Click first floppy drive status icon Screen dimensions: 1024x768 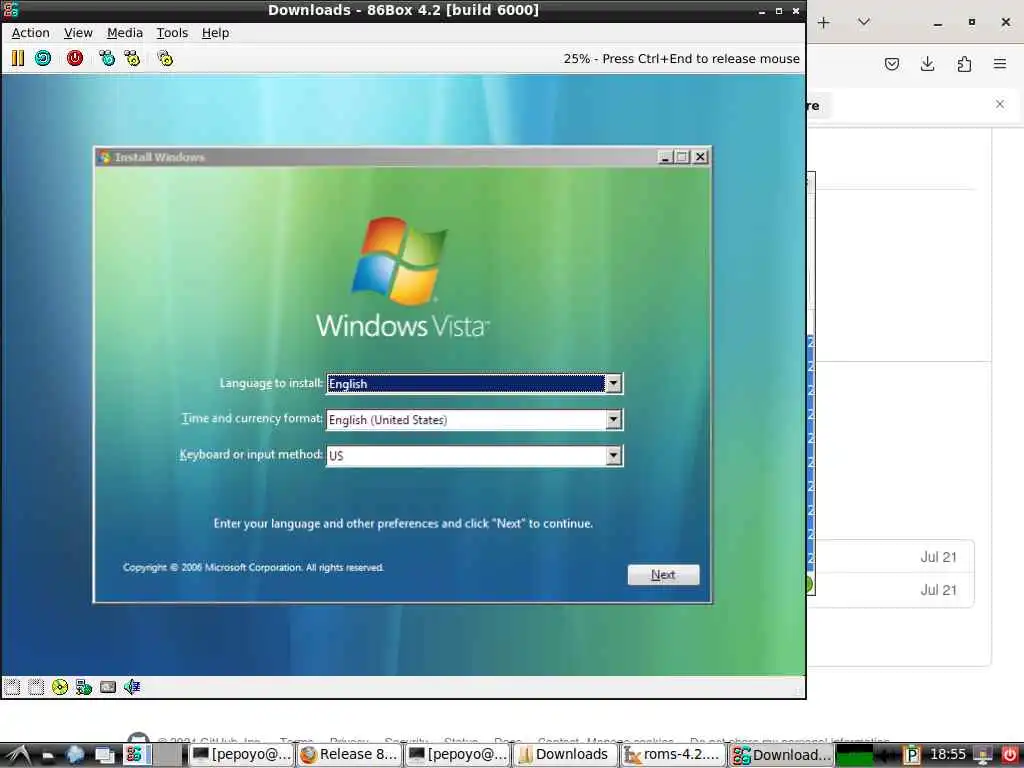(12, 686)
